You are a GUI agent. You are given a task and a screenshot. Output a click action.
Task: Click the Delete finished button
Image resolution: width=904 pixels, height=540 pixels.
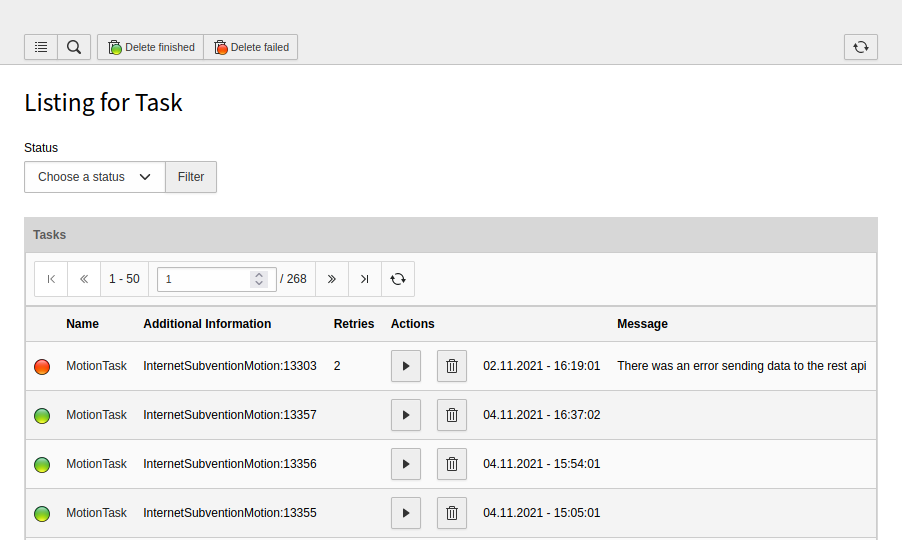pos(151,47)
